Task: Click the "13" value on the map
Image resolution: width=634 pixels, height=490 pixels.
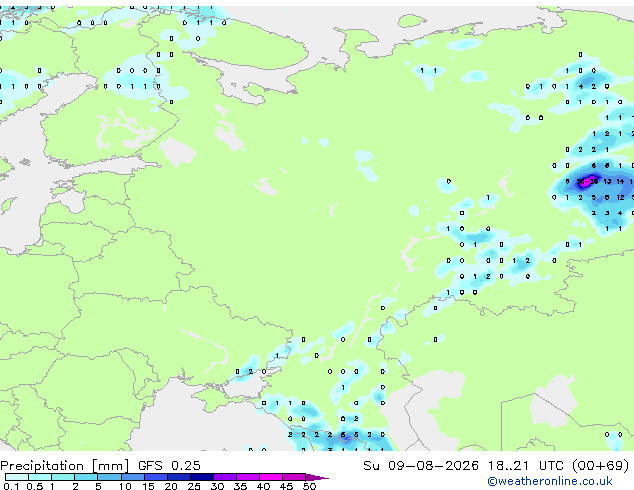Action: click(x=607, y=182)
